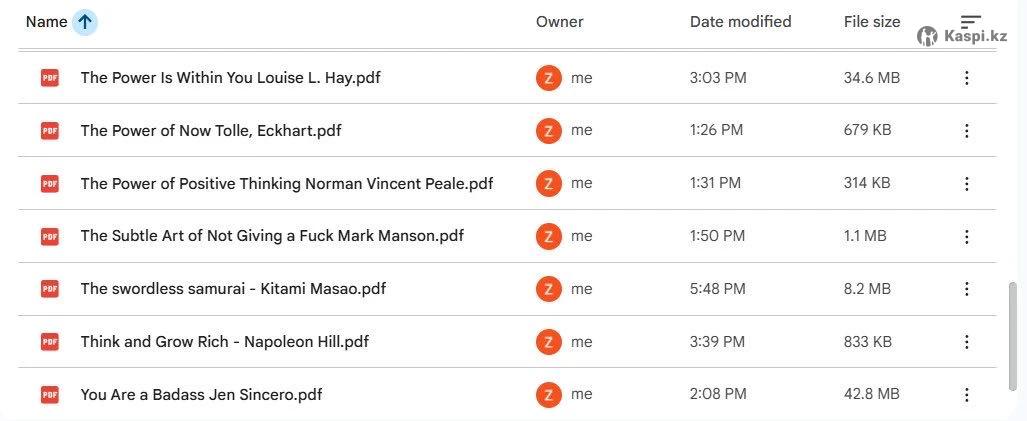
Task: Open more actions for The Power of Now
Action: tap(966, 131)
